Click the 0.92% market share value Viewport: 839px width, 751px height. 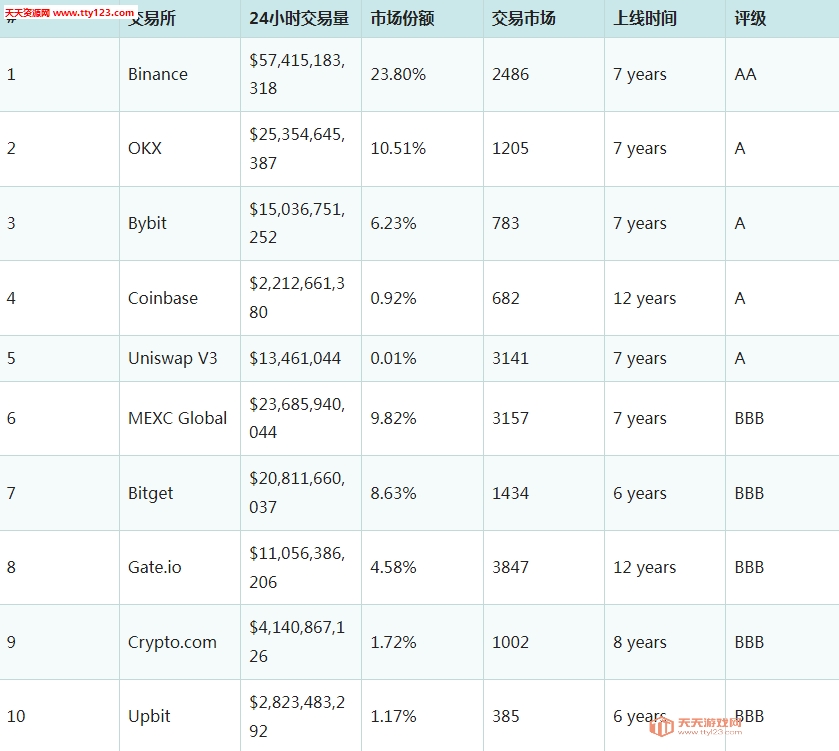pos(393,298)
